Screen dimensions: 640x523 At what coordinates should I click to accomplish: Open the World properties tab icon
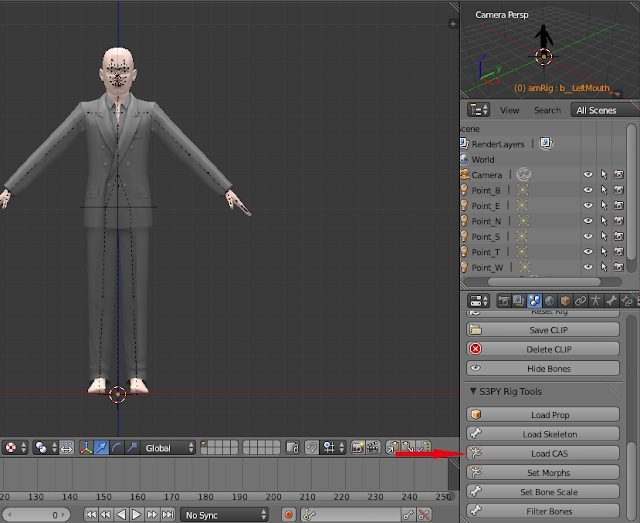pyautogui.click(x=549, y=300)
